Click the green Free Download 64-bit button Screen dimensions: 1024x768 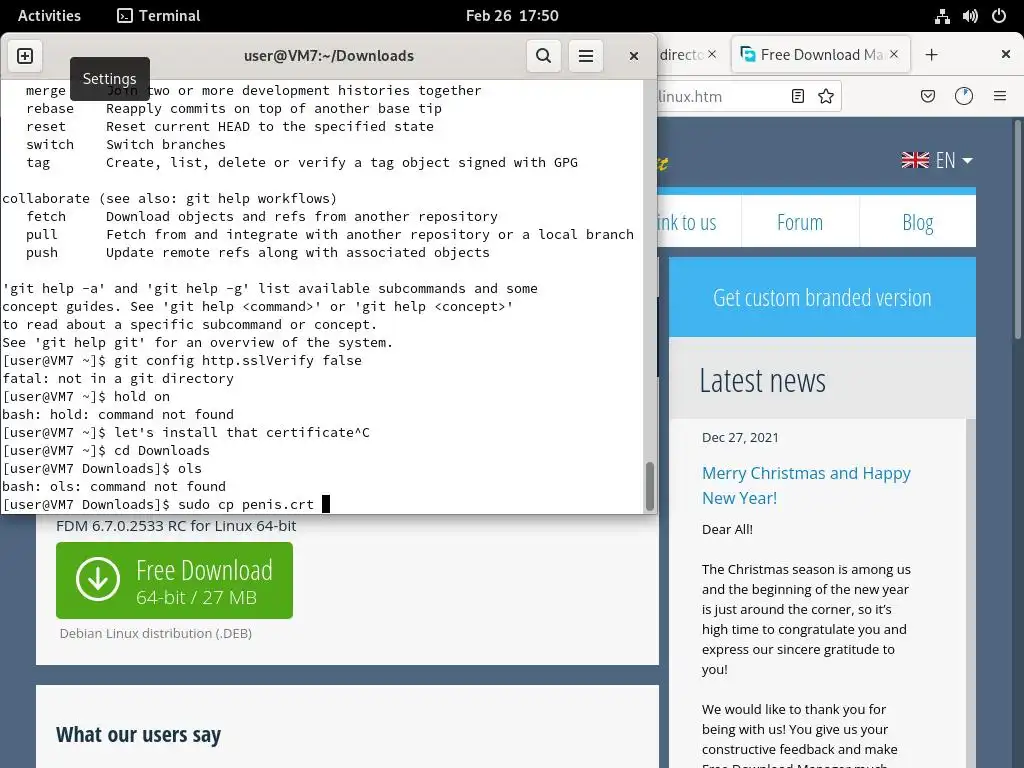174,581
